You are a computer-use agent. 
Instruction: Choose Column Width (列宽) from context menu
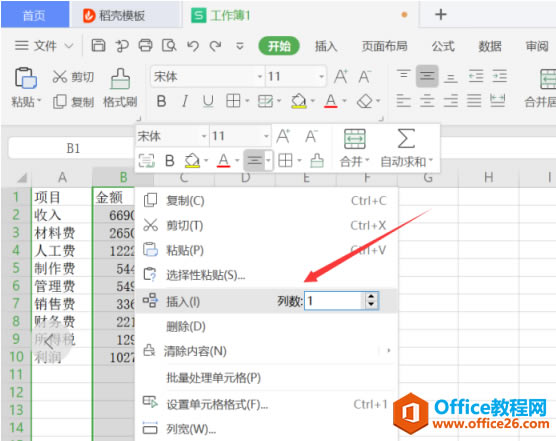(266, 429)
